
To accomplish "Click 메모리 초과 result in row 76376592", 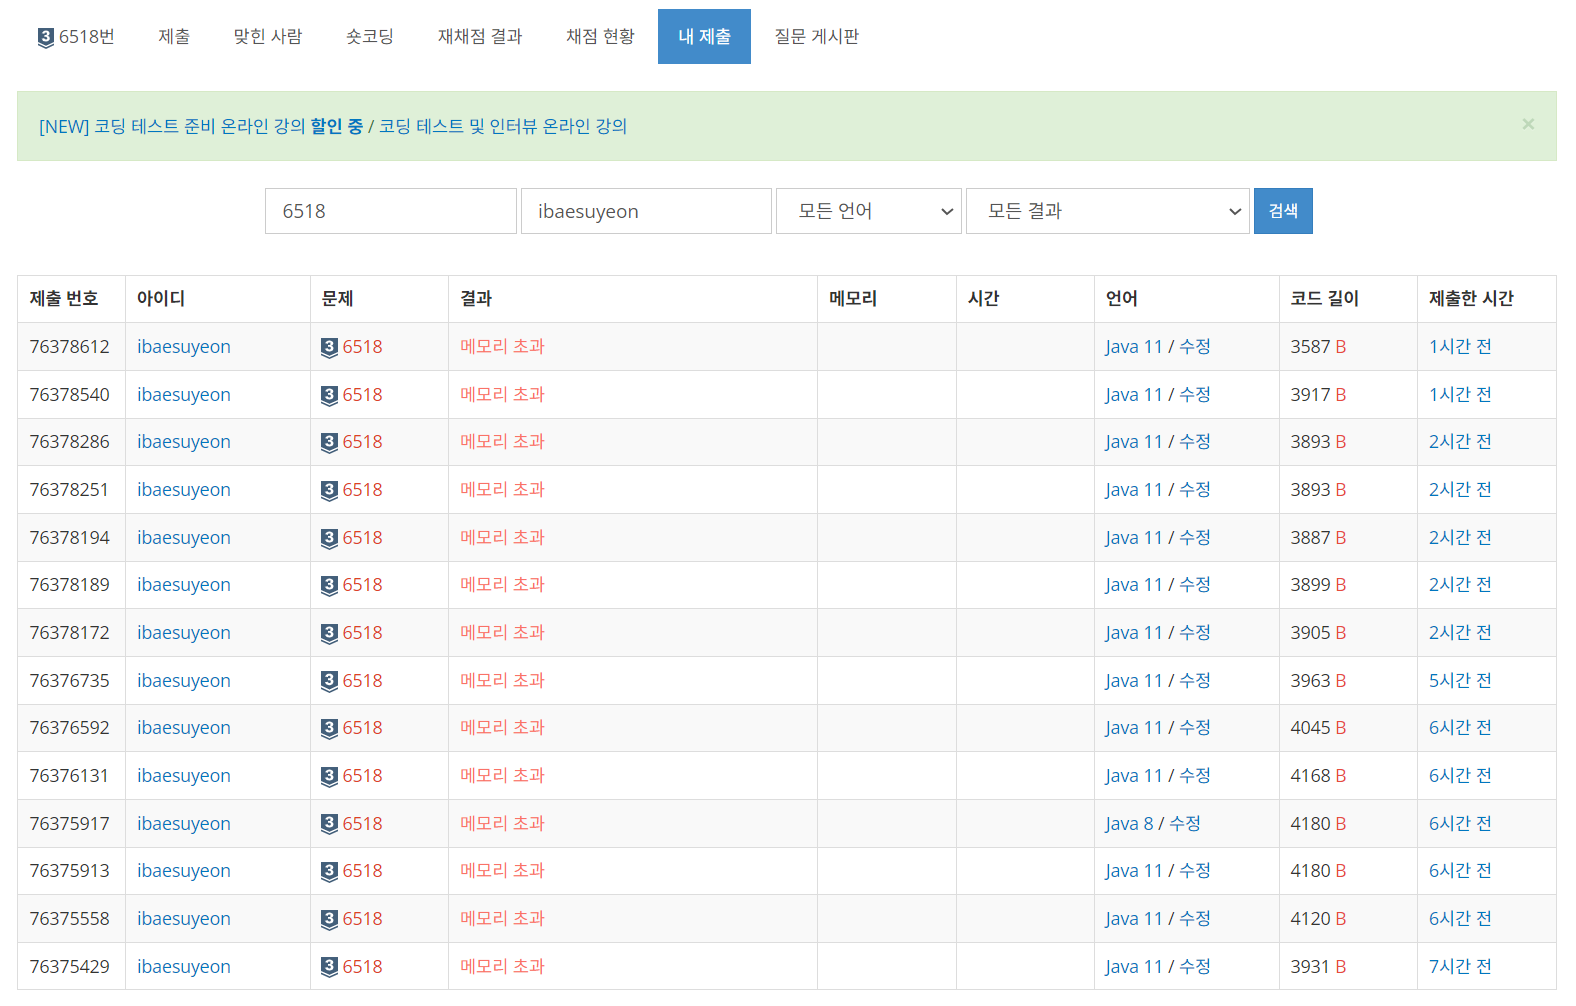I will [x=502, y=727].
